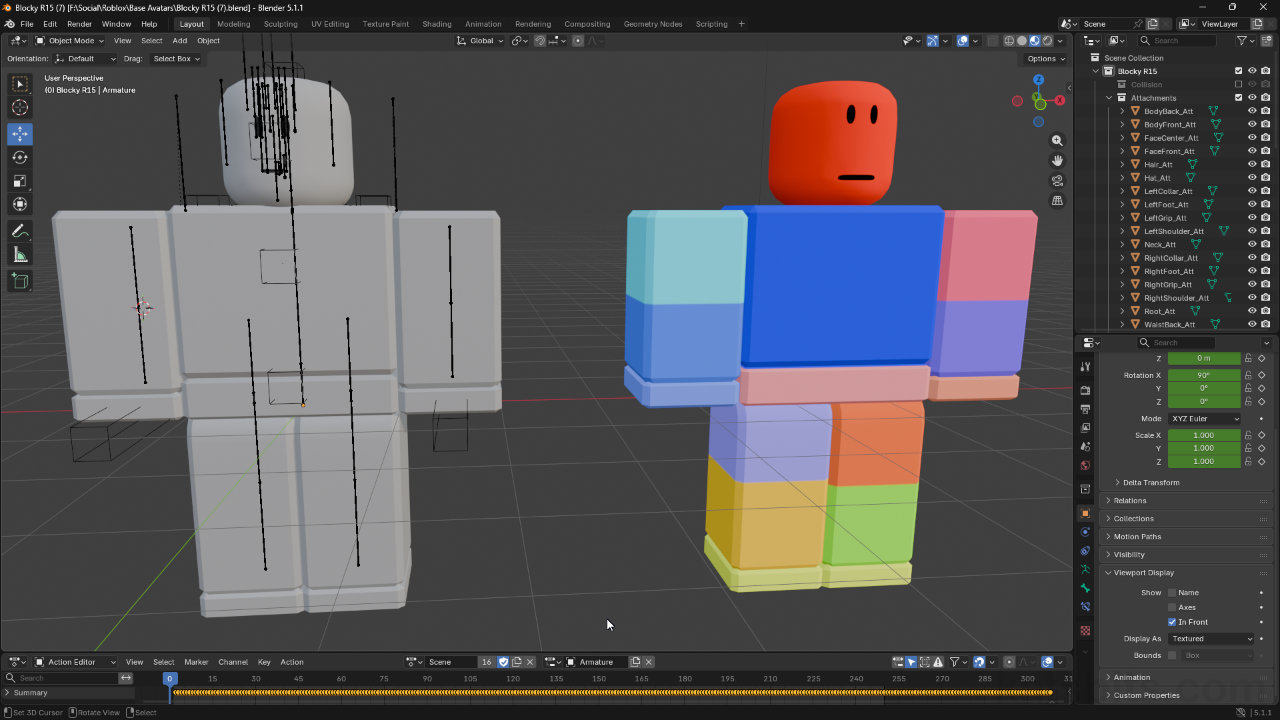
Task: Select the Select Box tool in the toolbar
Action: click(x=20, y=85)
